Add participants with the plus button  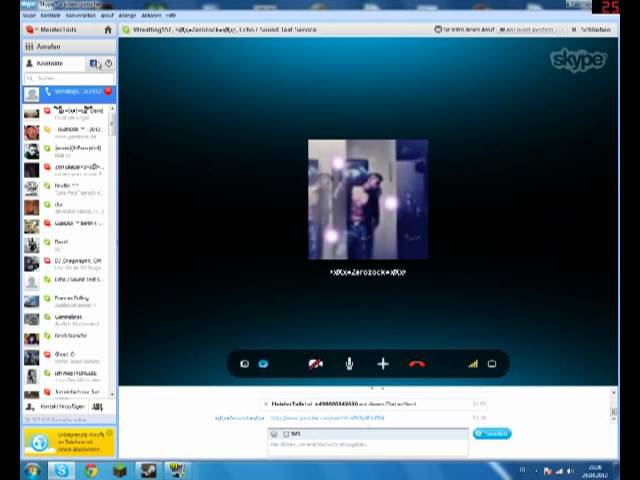click(x=383, y=364)
